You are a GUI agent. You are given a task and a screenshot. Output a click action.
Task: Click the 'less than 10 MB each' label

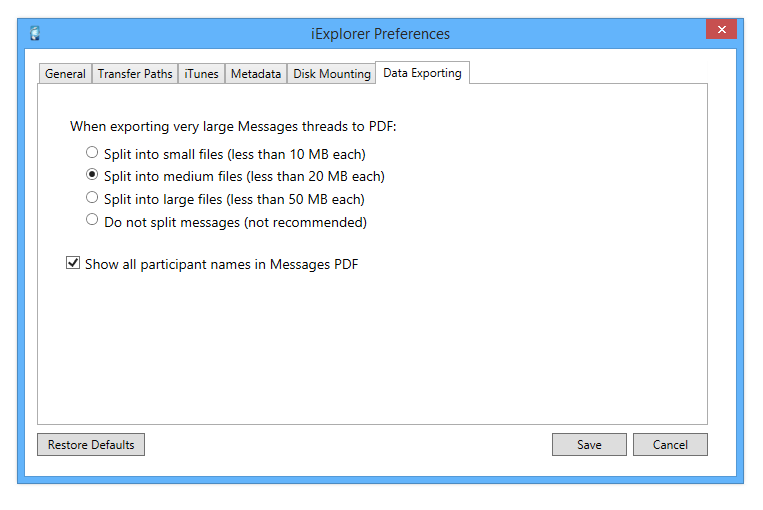pos(305,154)
